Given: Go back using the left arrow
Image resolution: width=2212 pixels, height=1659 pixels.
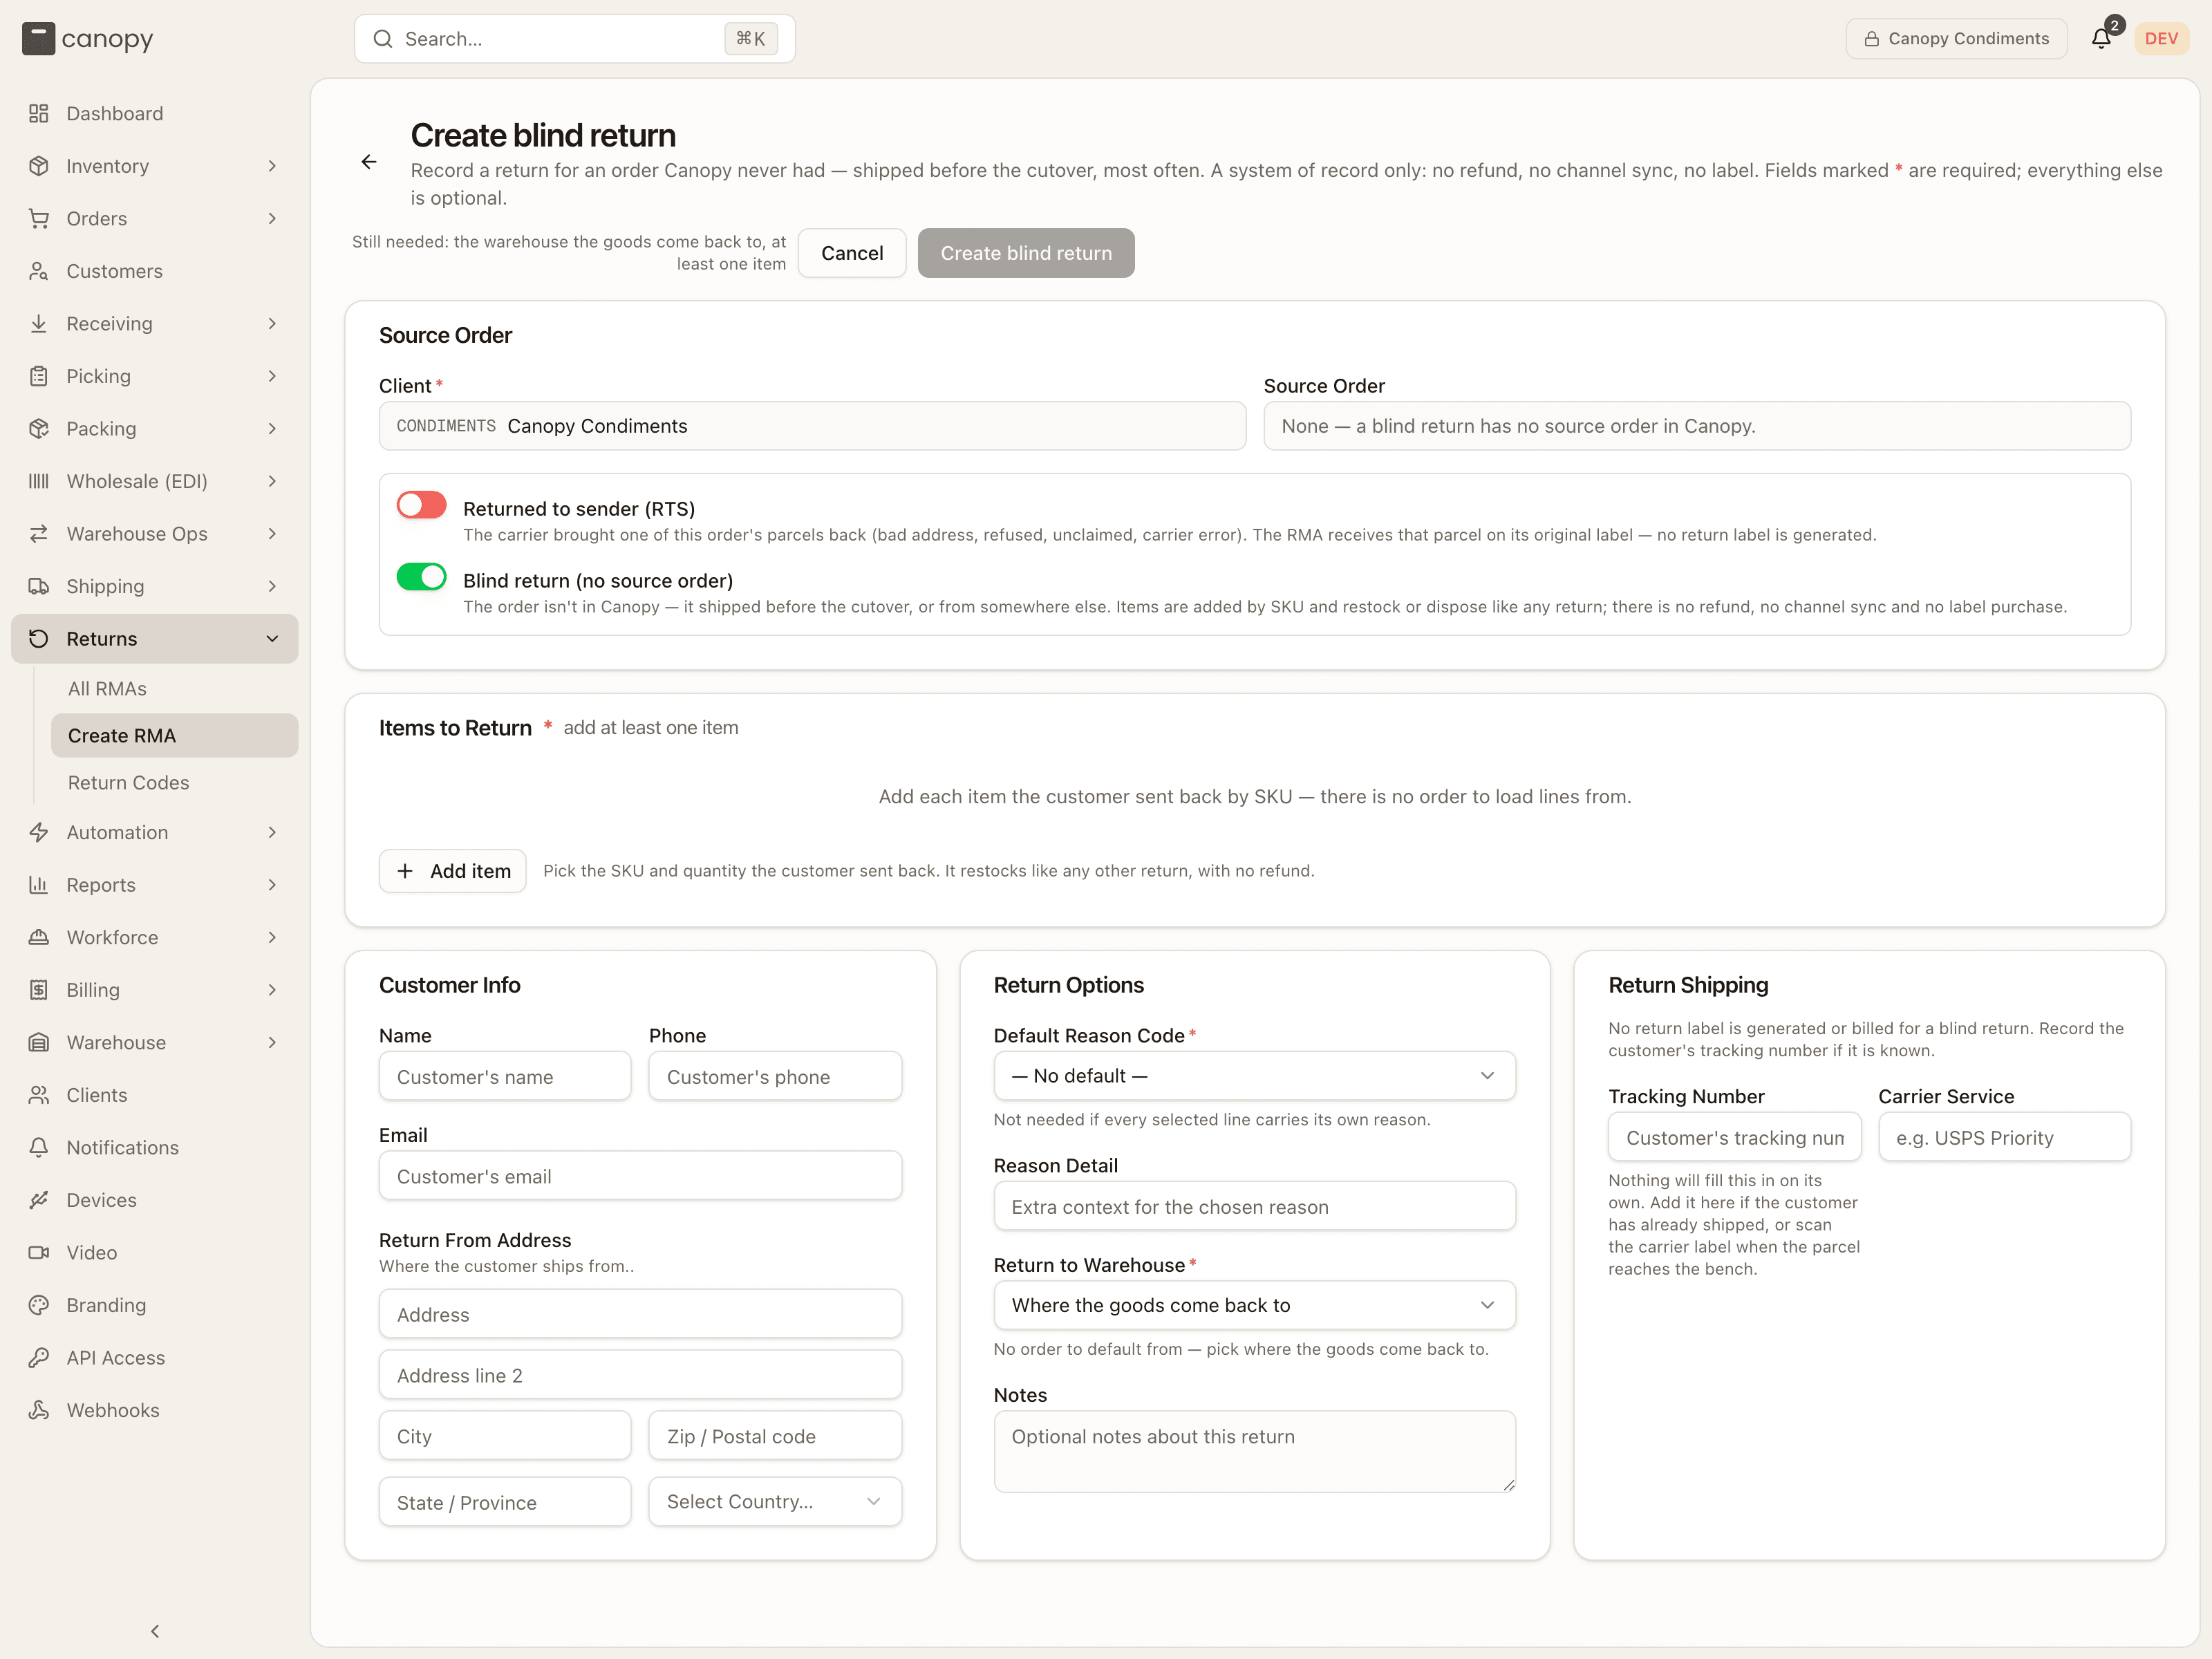Looking at the screenshot, I should click(x=369, y=162).
